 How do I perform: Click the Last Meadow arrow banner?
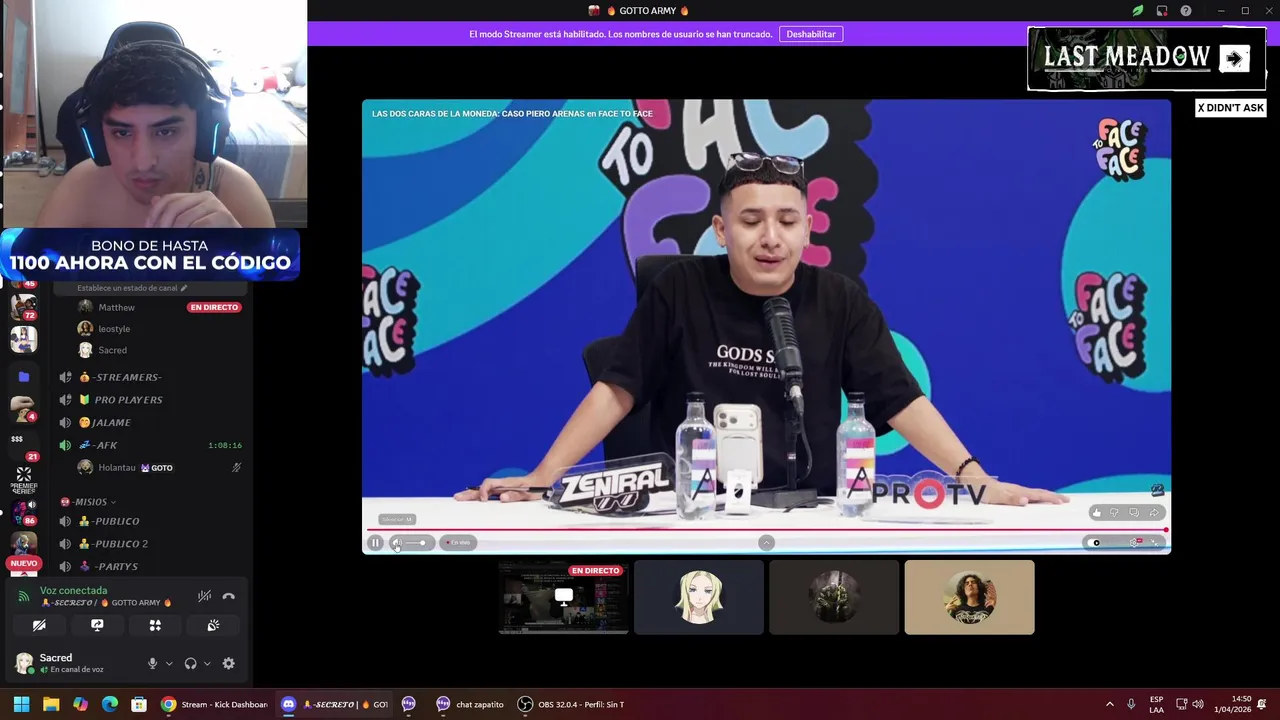click(1235, 59)
